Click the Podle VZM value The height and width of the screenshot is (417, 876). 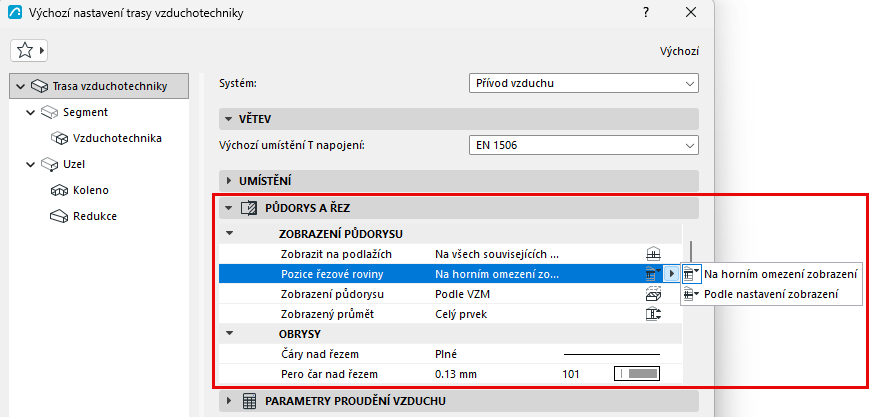[463, 294]
